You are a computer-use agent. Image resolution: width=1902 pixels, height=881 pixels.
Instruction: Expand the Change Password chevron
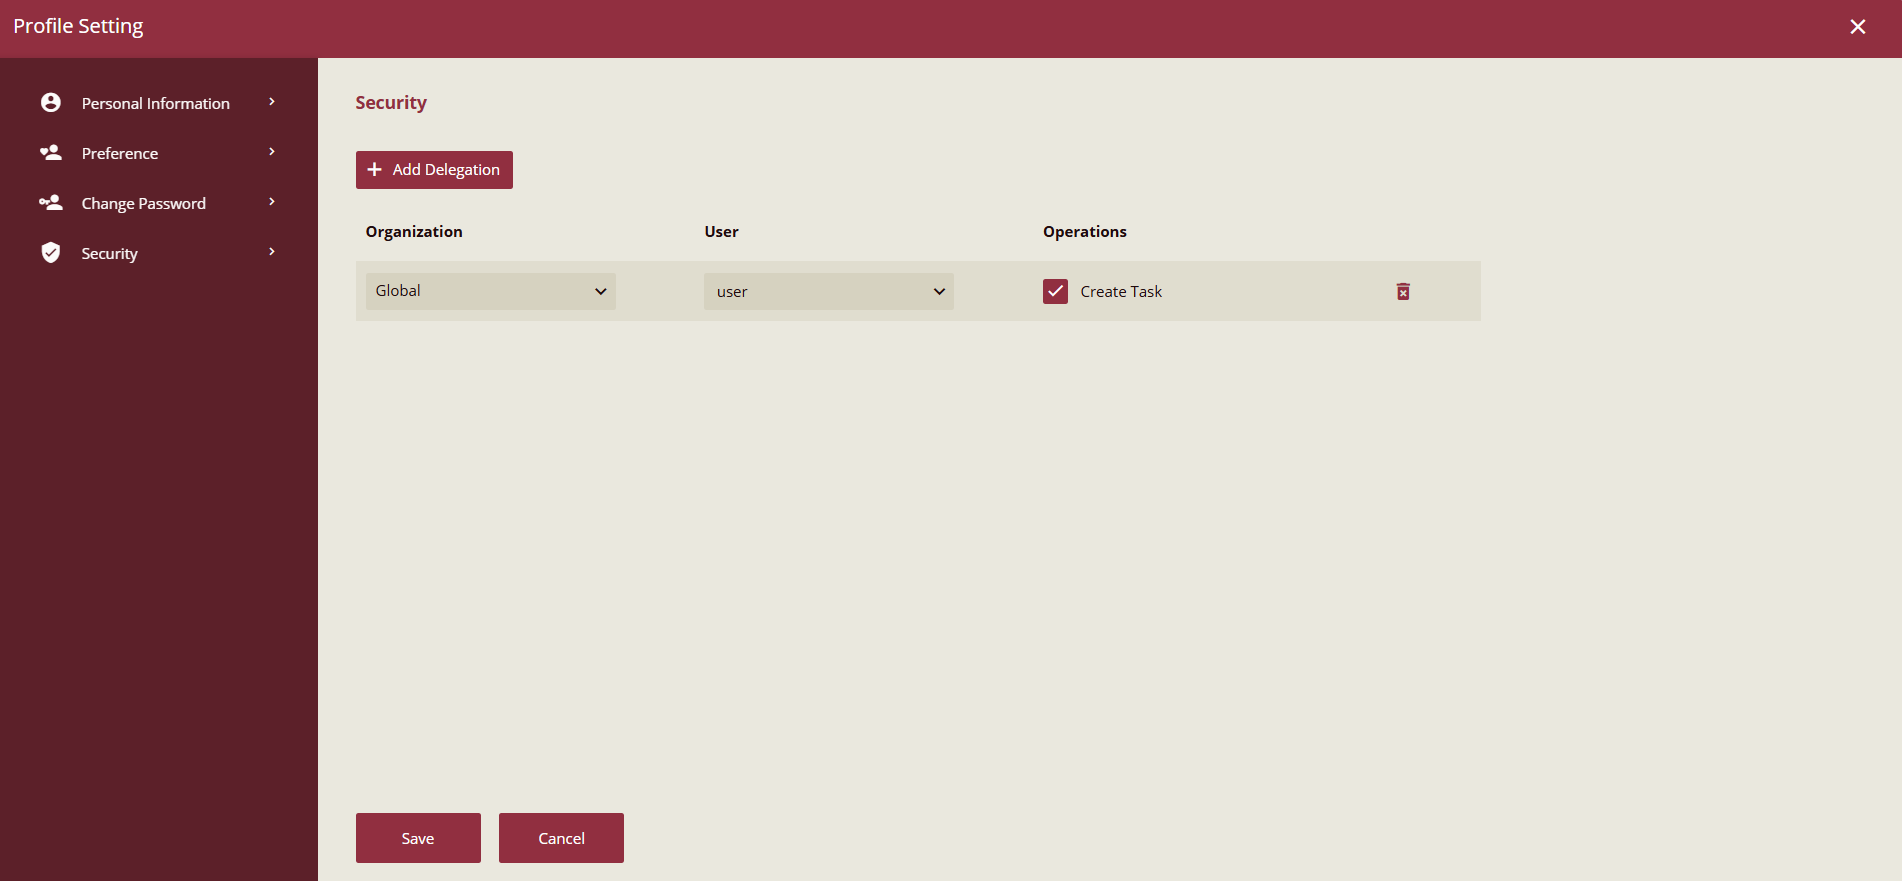coord(272,202)
